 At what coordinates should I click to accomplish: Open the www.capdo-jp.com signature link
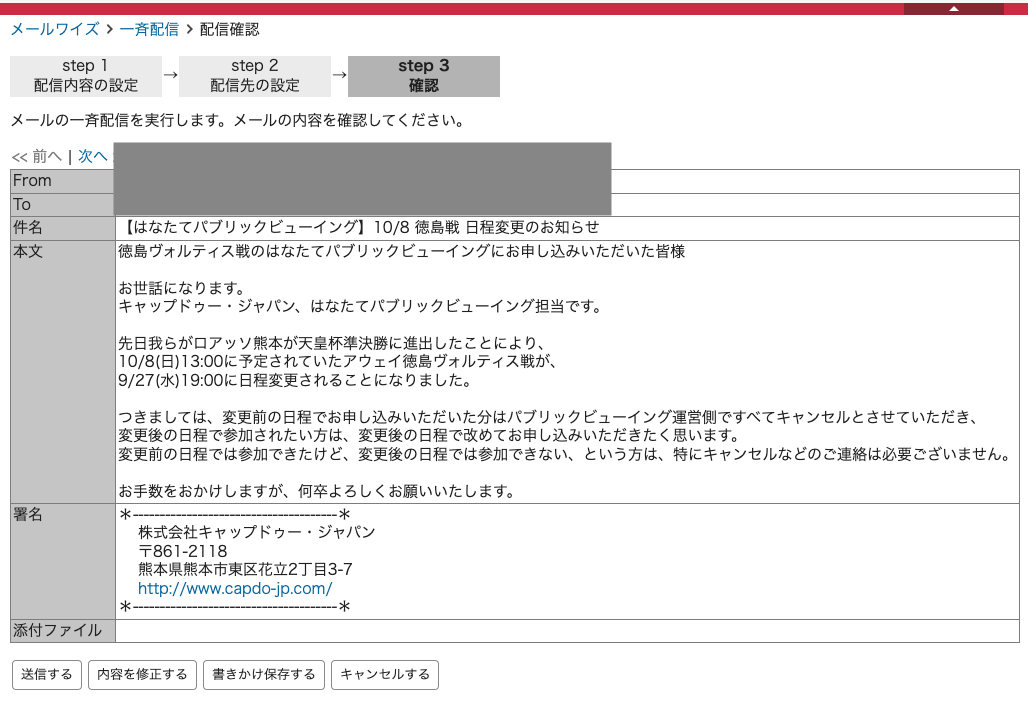click(235, 589)
